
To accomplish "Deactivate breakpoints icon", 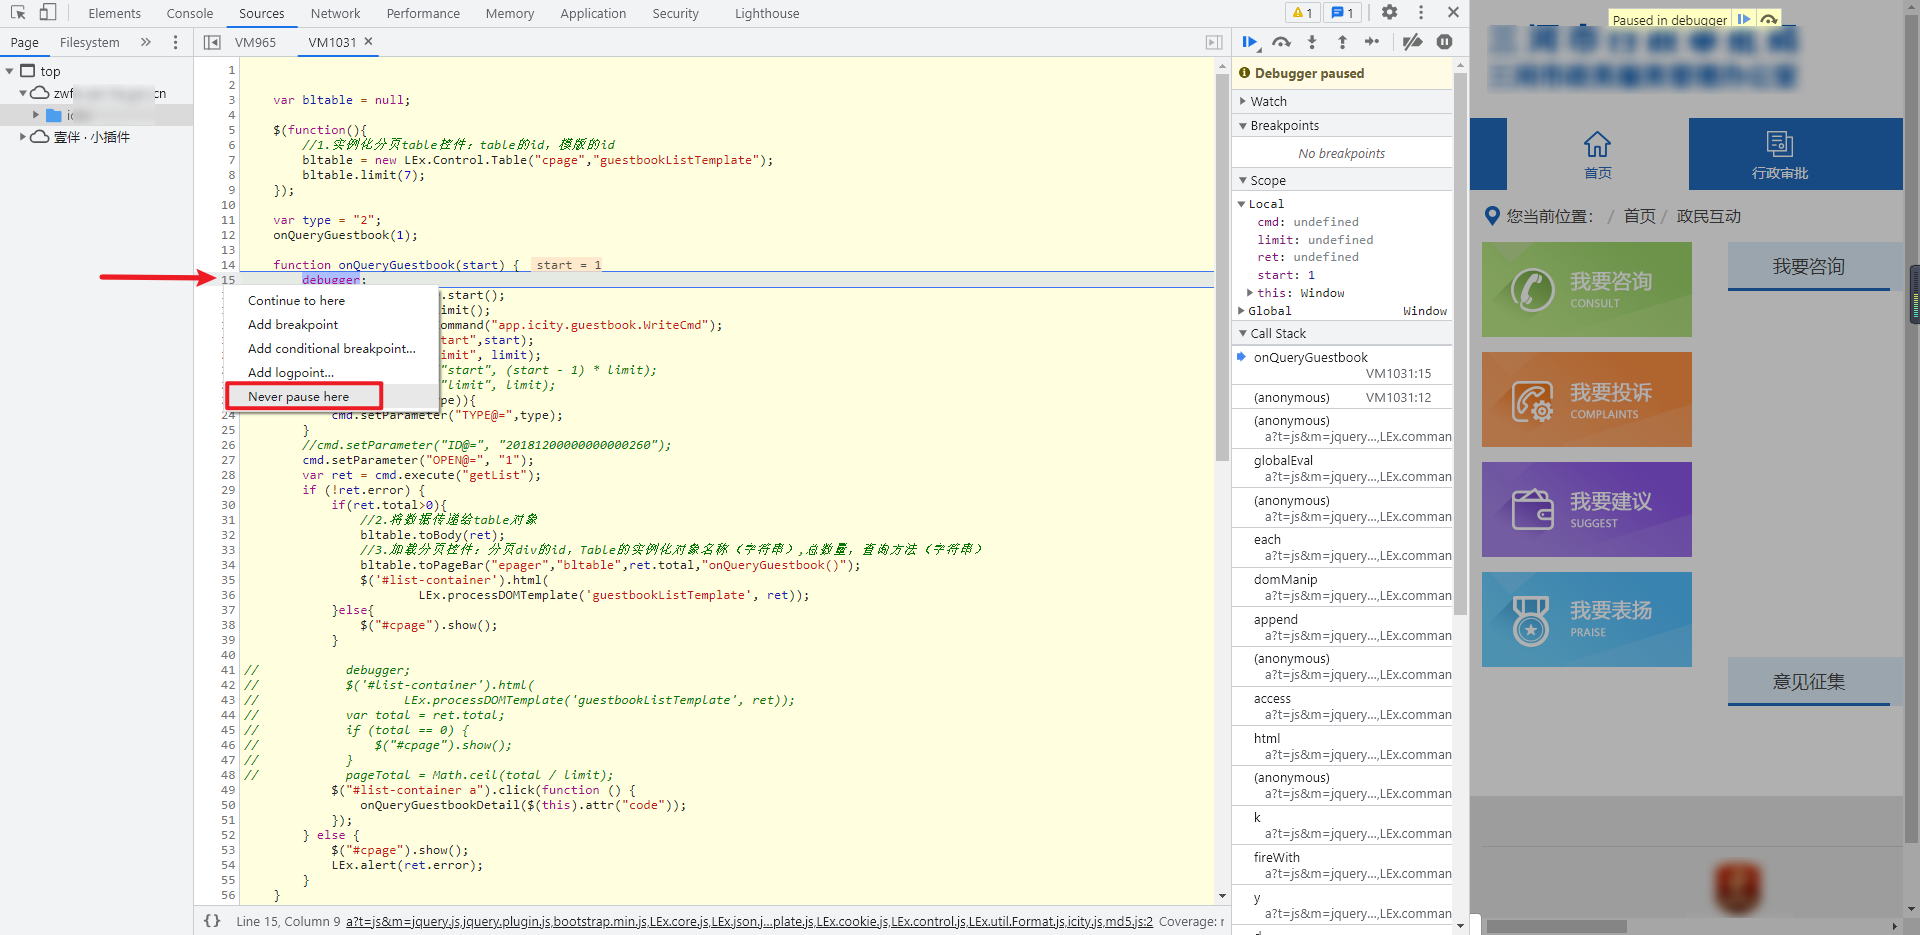I will (x=1412, y=42).
